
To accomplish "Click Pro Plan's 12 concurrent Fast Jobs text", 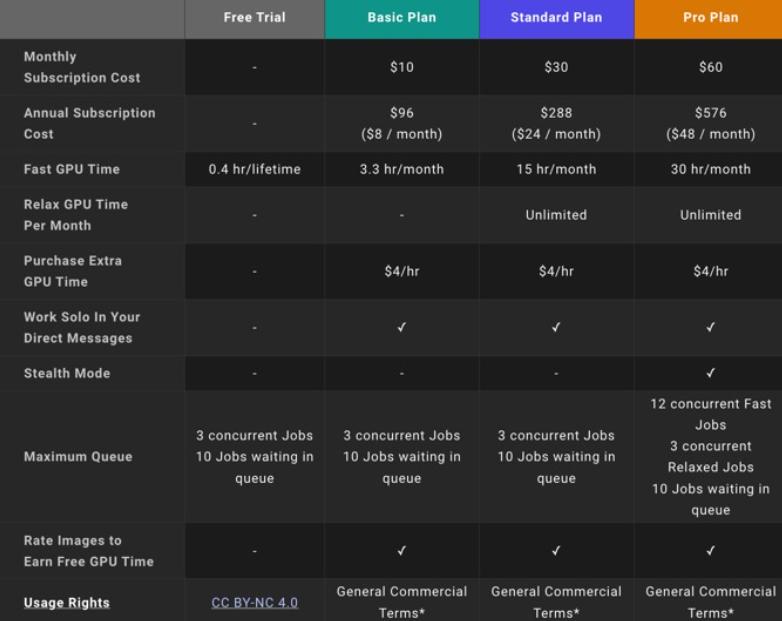I will (x=711, y=414).
